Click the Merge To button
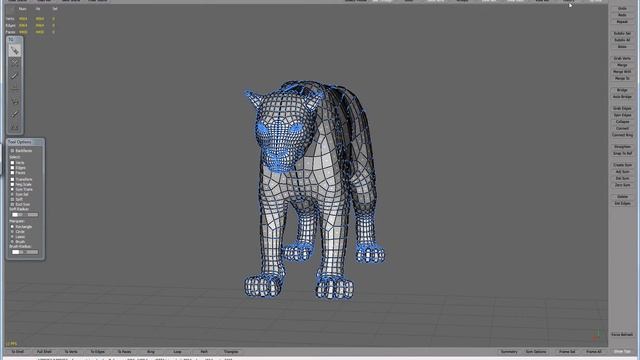640x360 pixels. (x=622, y=78)
